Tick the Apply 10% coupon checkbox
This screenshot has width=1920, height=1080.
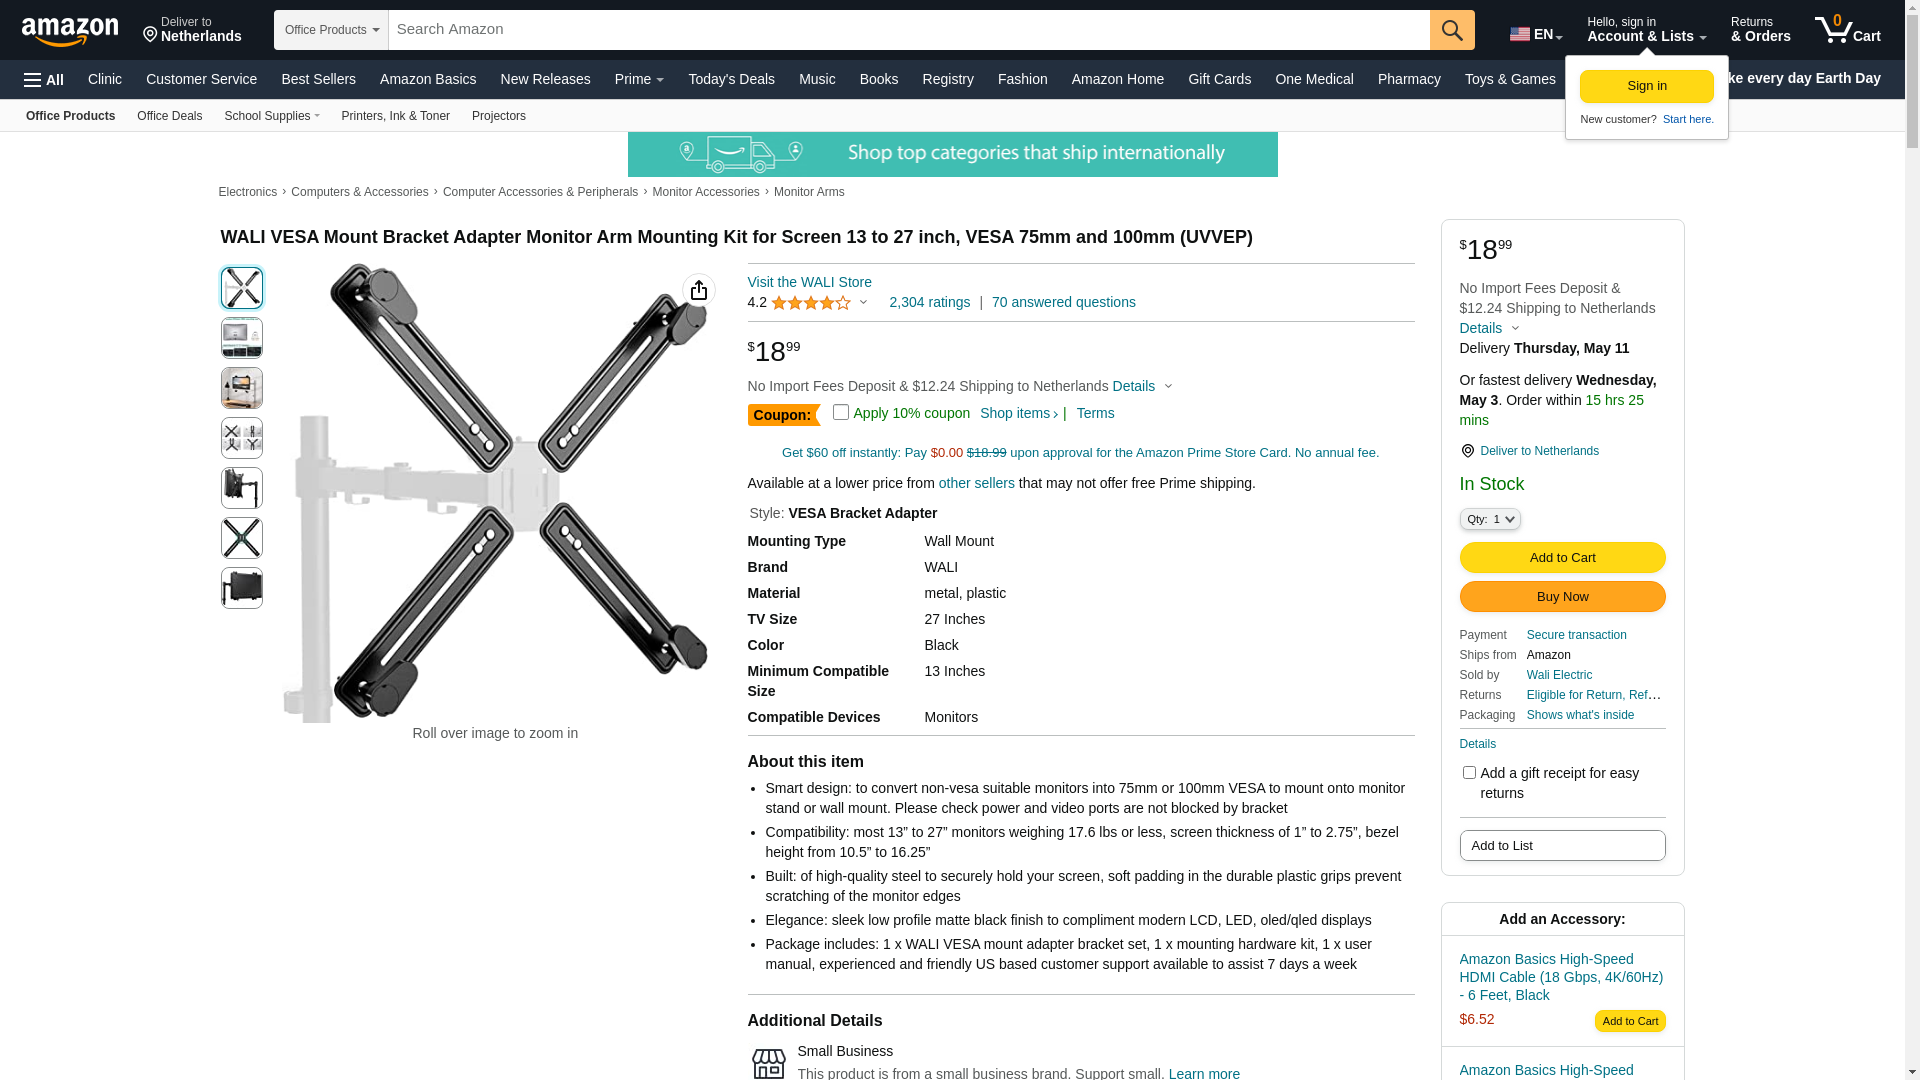pos(841,412)
